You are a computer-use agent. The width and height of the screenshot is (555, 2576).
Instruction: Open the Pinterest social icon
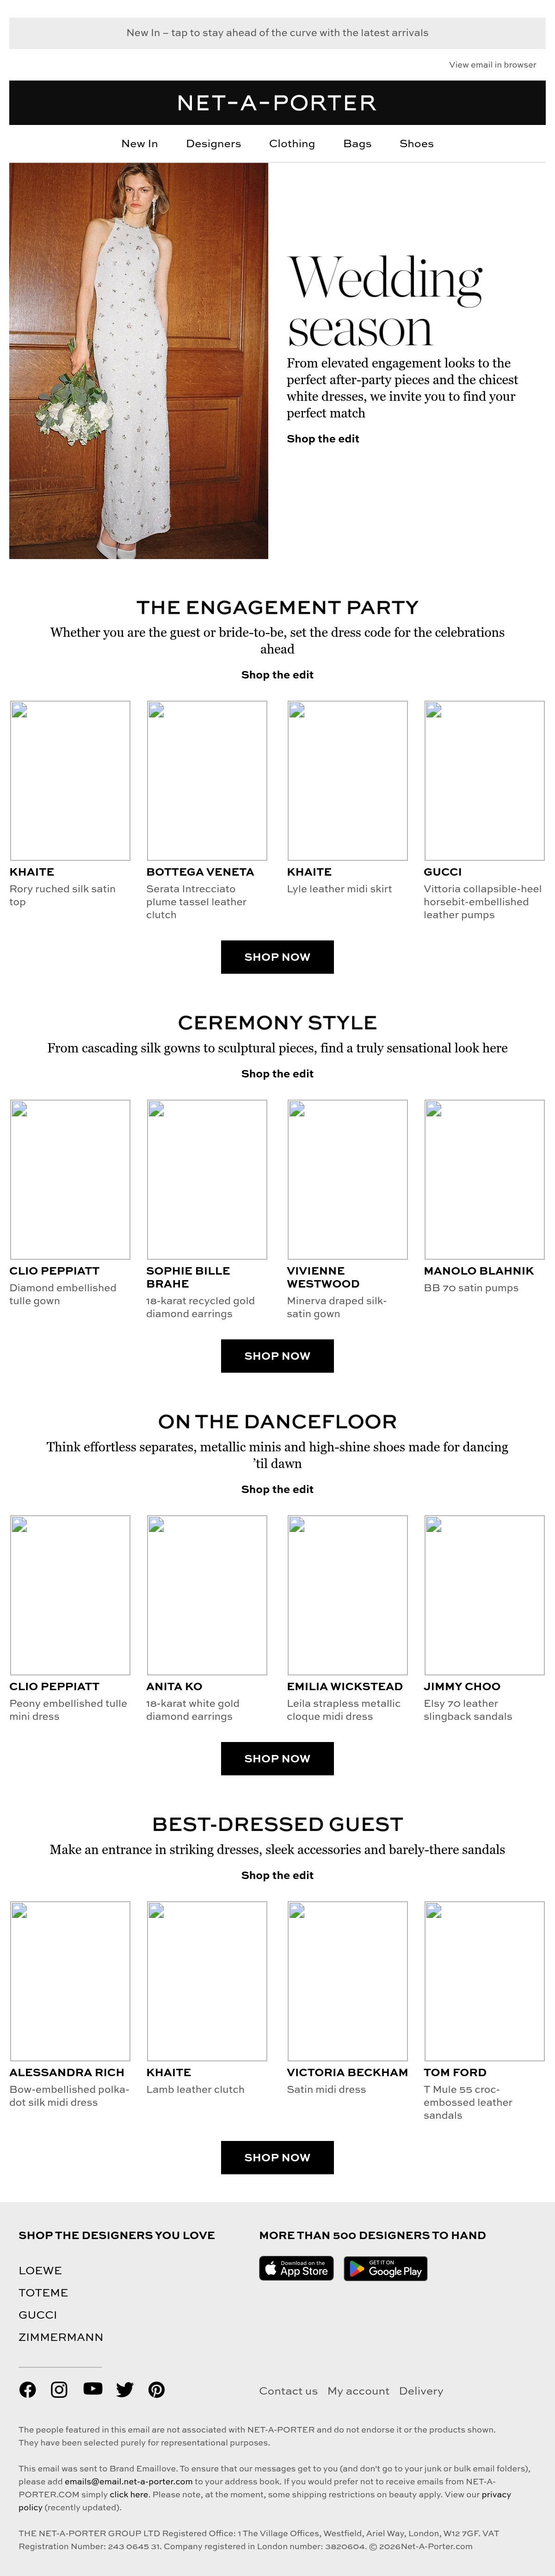[x=156, y=2389]
